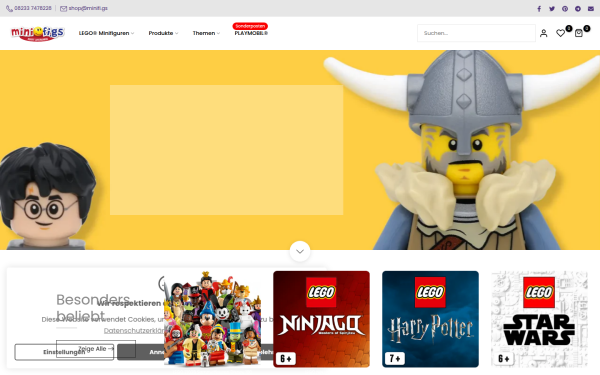Open the Twitter social link

(552, 8)
